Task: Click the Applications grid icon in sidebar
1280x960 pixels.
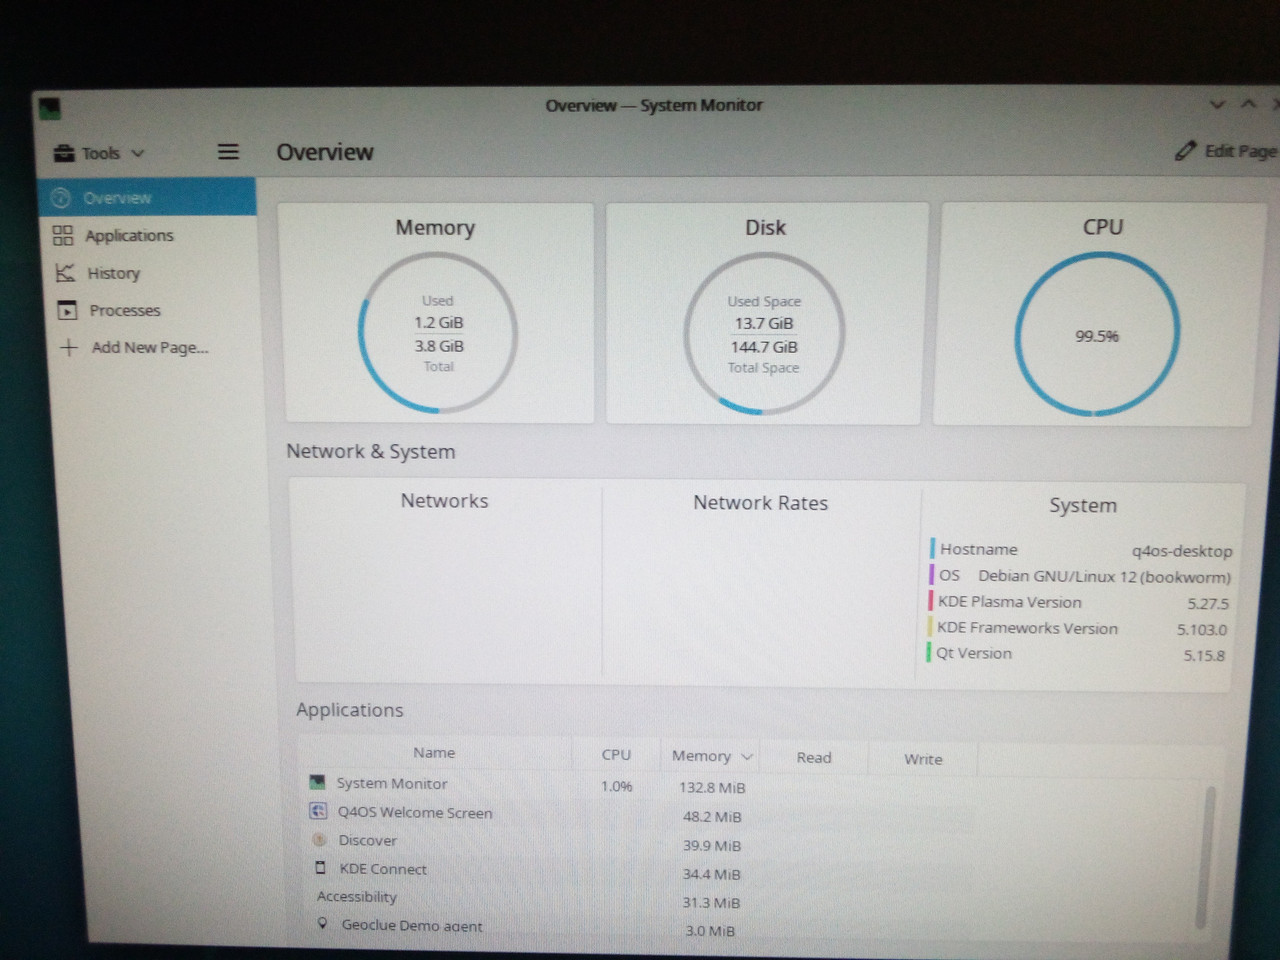Action: click(x=63, y=235)
